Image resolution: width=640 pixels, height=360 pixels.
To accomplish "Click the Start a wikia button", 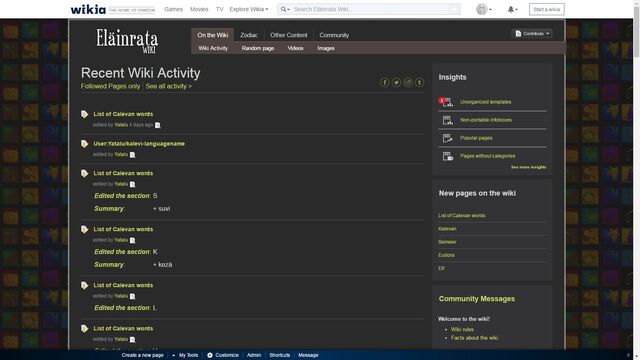I will click(547, 9).
